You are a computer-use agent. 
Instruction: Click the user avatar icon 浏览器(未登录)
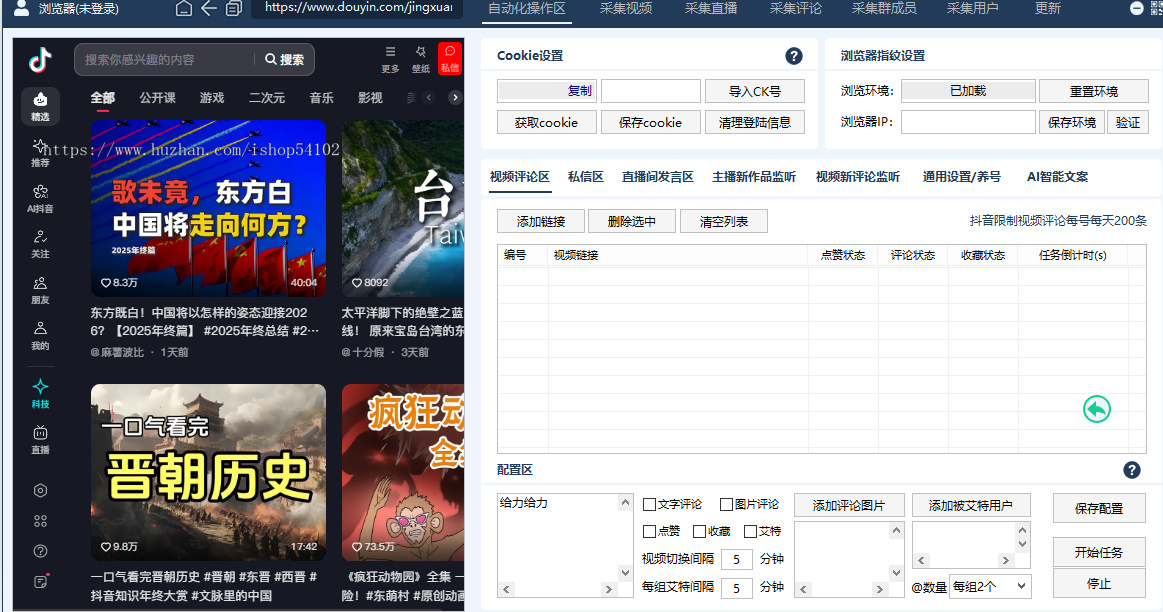point(22,8)
